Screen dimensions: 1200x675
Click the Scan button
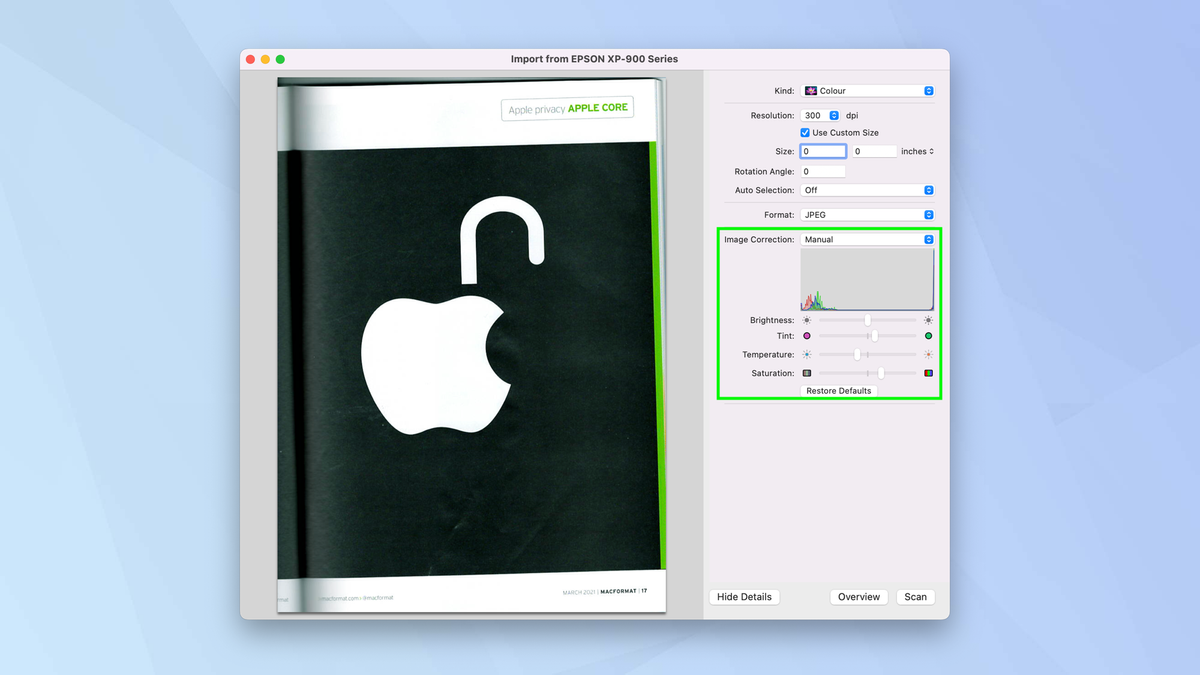click(x=915, y=597)
